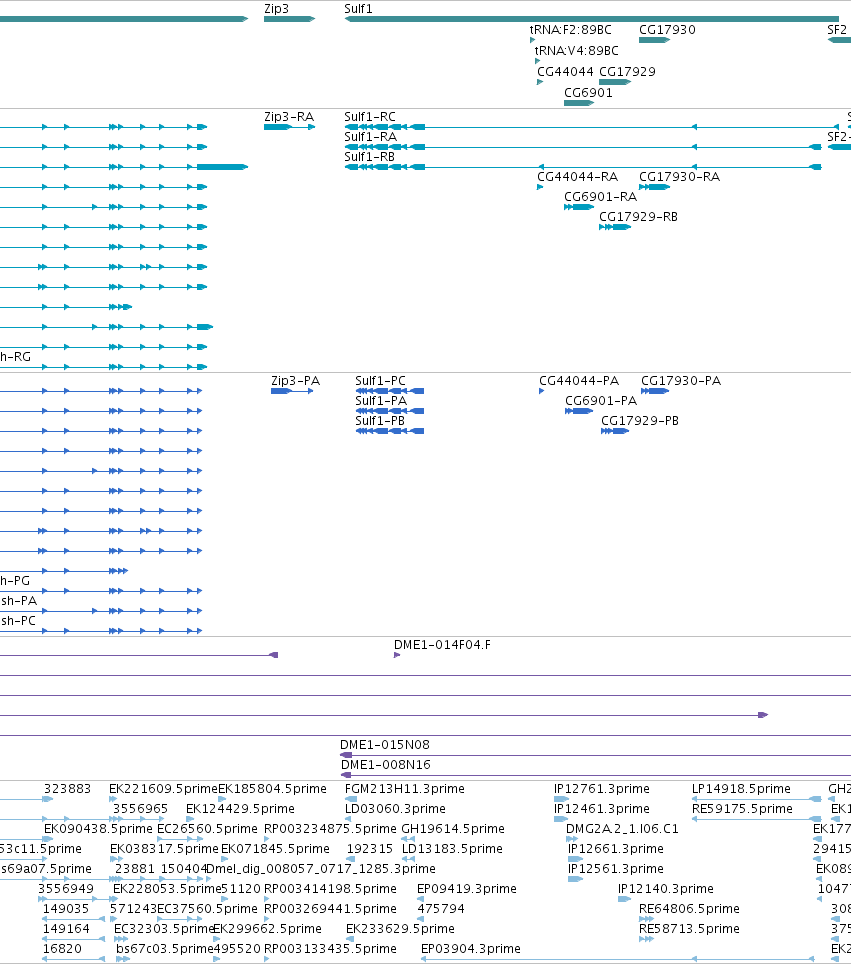The height and width of the screenshot is (964, 851).
Task: Click the GH19614.5prime EST label
Action: click(453, 828)
